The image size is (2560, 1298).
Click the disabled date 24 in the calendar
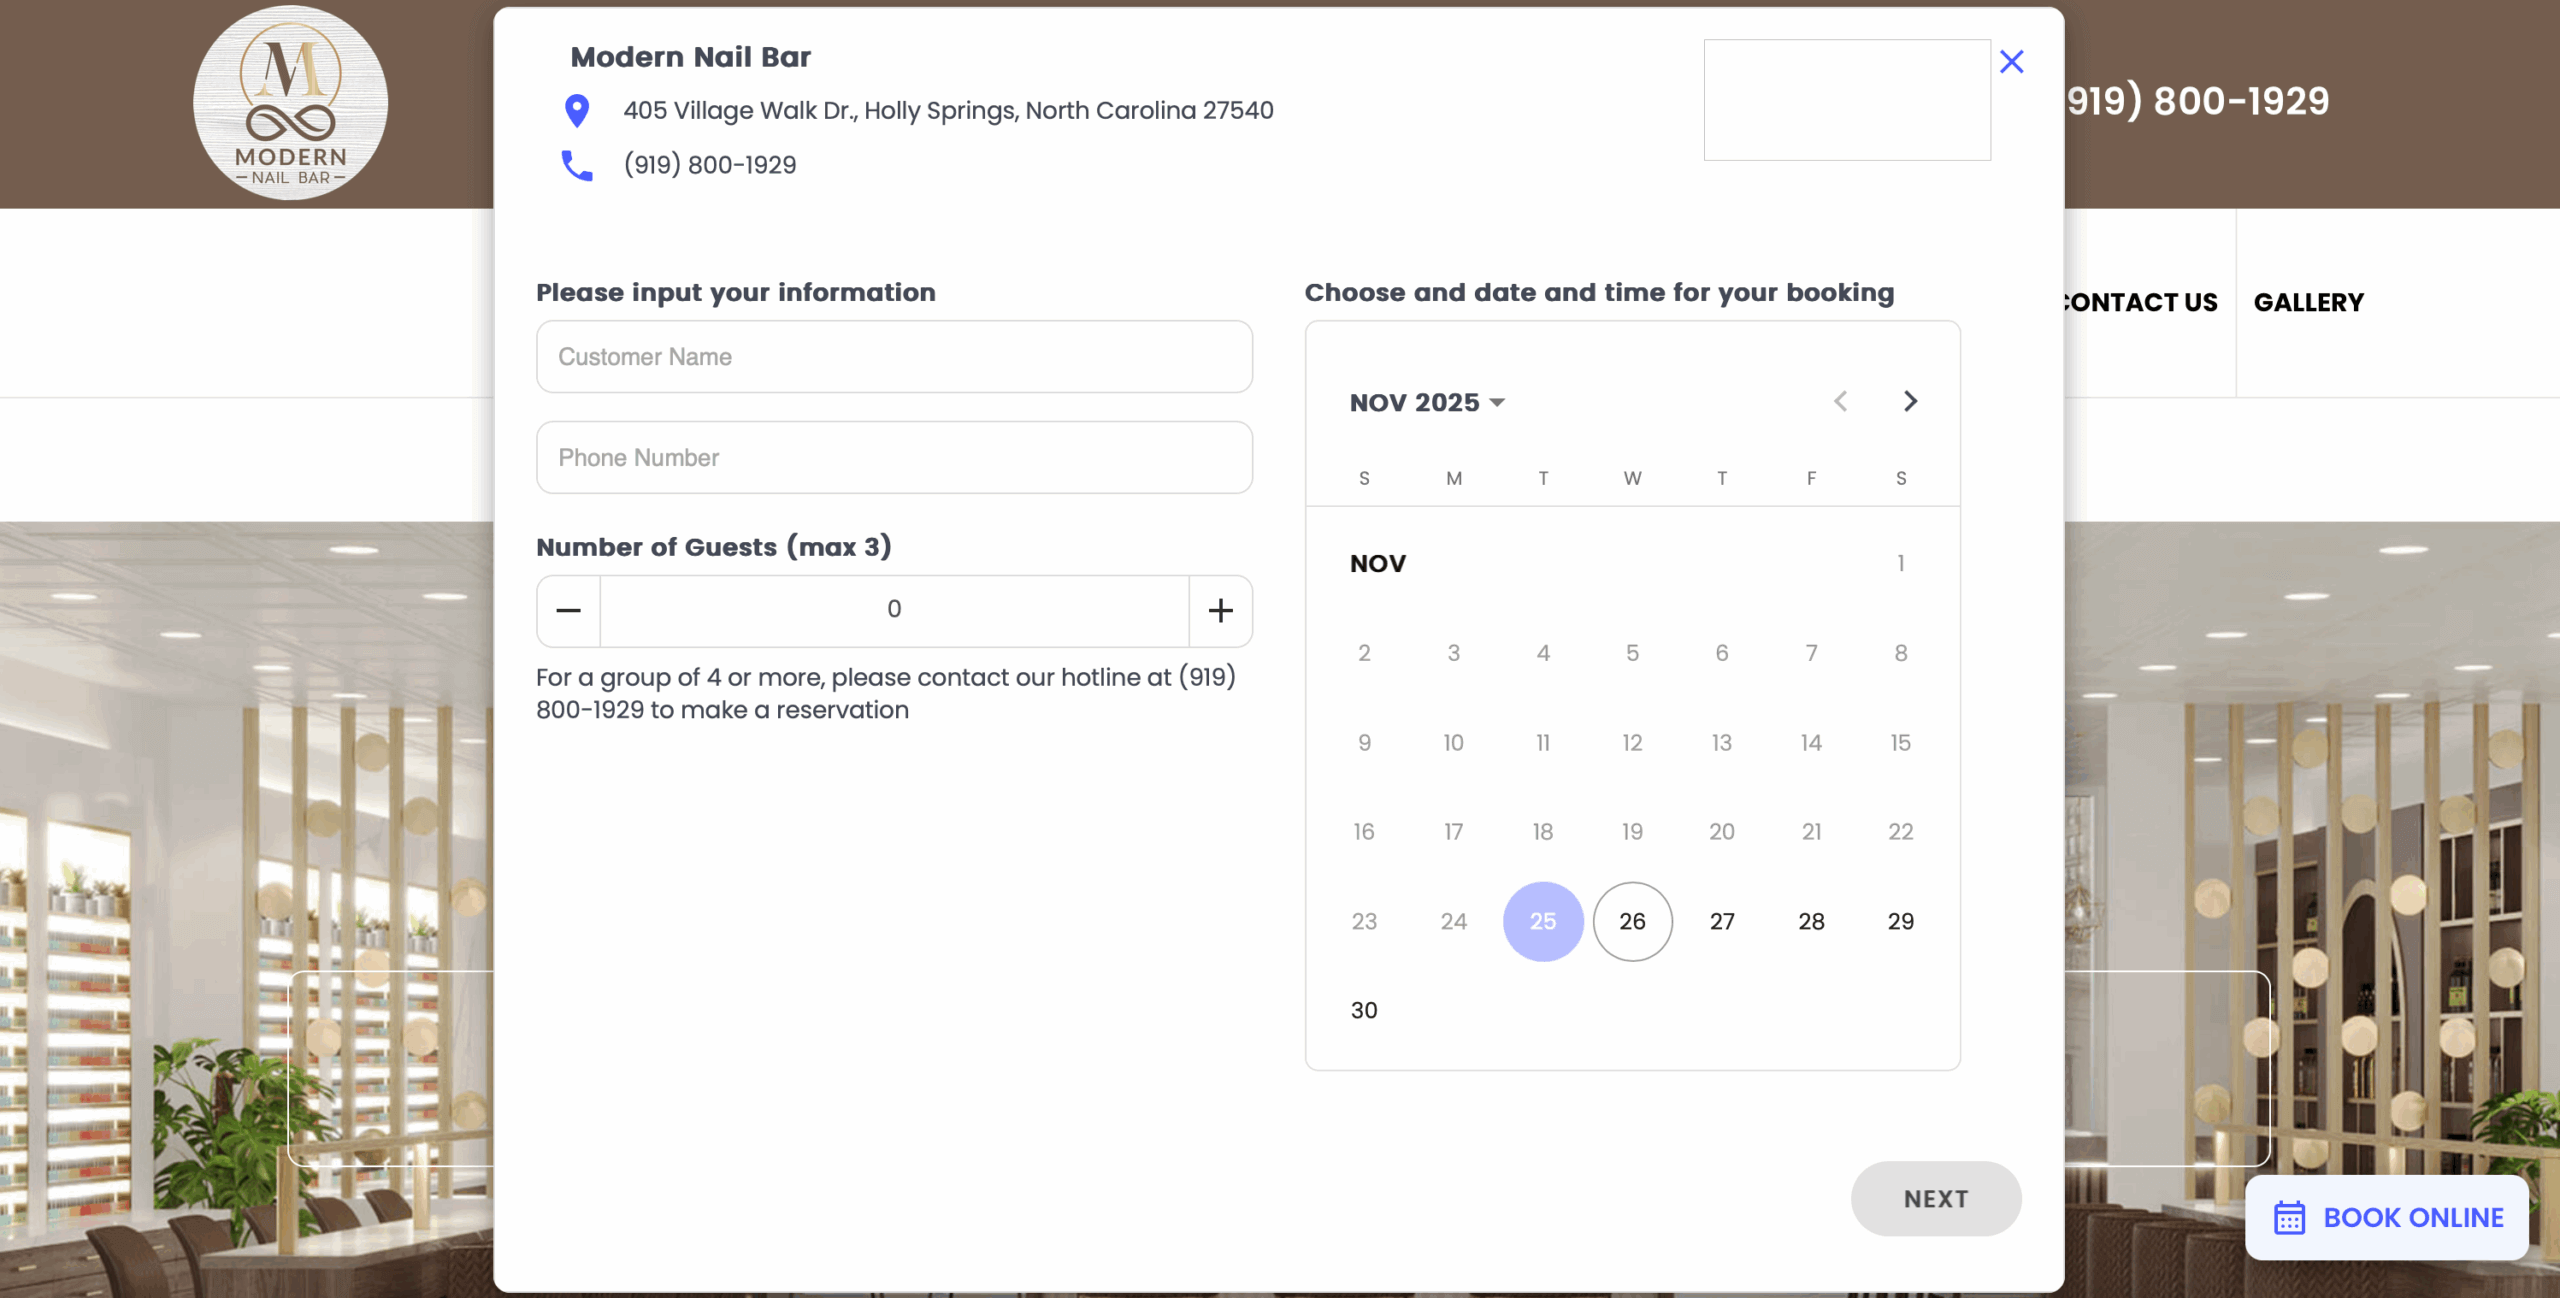coord(1454,921)
